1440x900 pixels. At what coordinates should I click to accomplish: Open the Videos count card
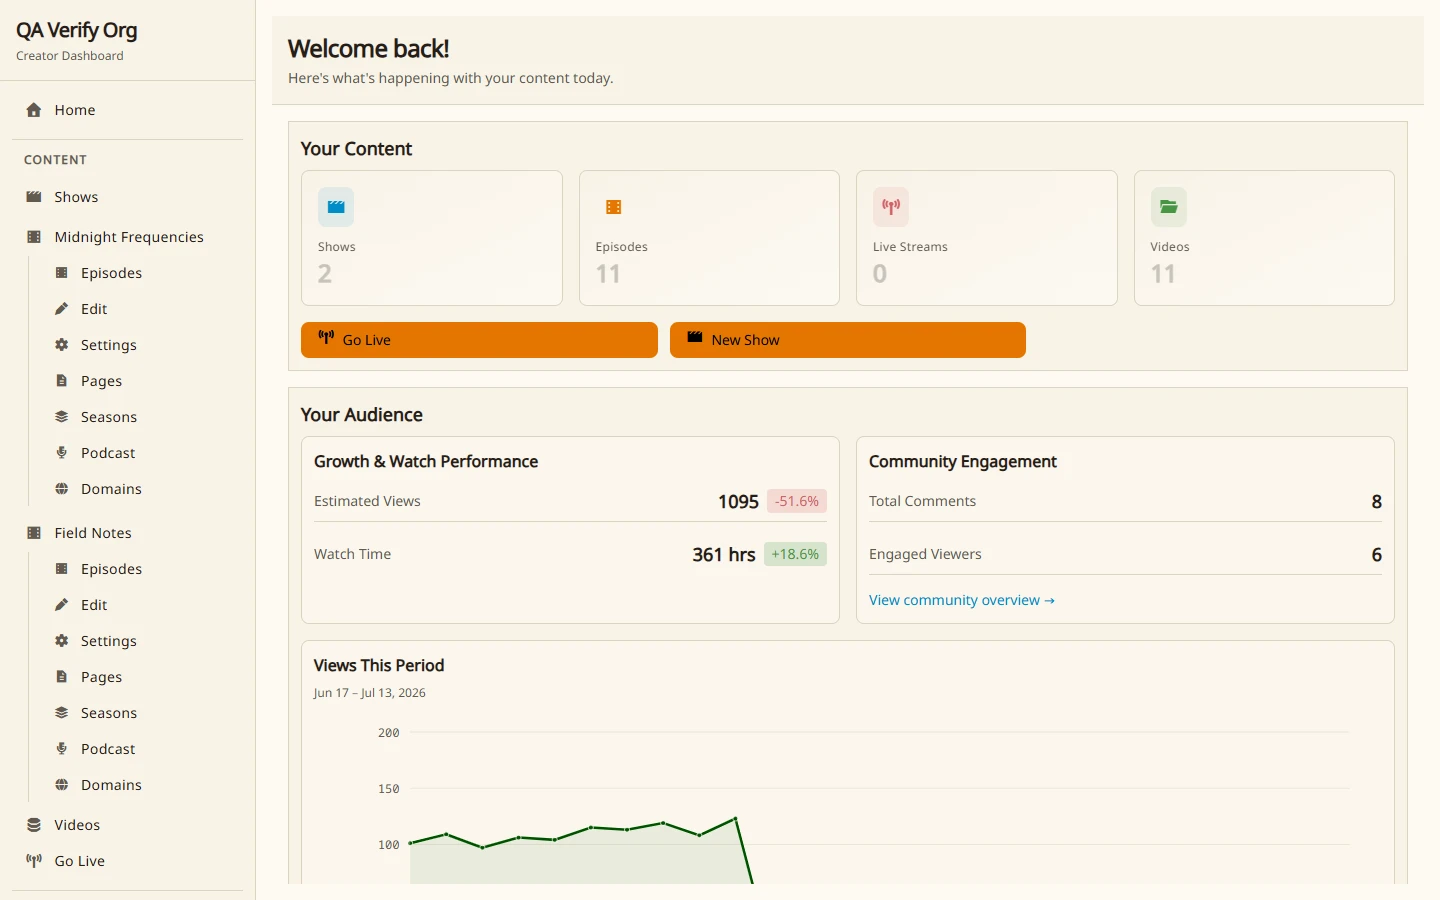[1264, 238]
